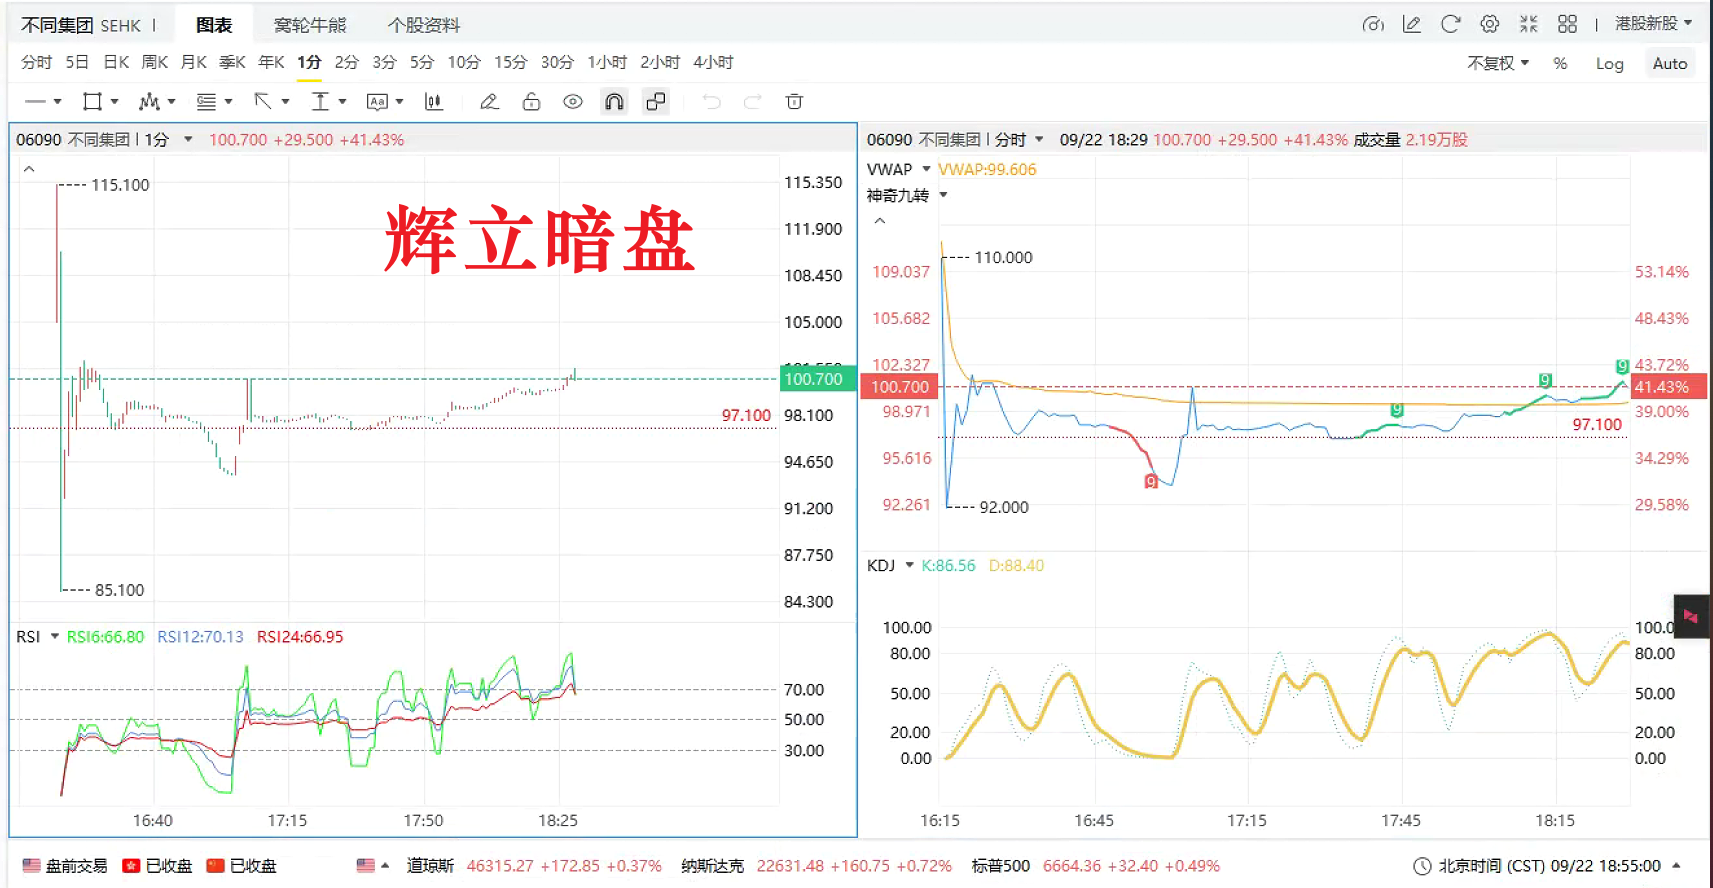Select the wave pattern drawing tool
1713x888 pixels.
coord(149,102)
